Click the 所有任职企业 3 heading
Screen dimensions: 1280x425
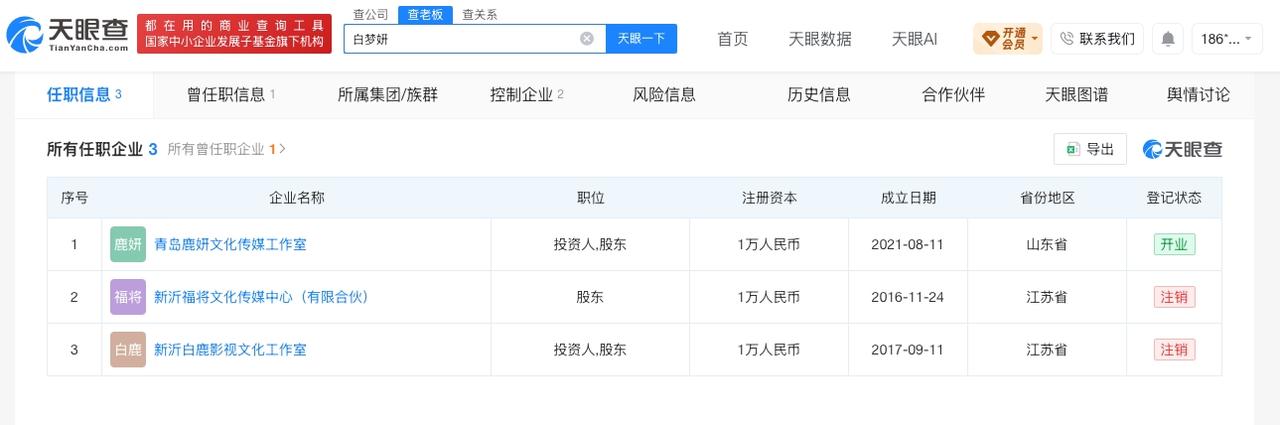coord(102,149)
